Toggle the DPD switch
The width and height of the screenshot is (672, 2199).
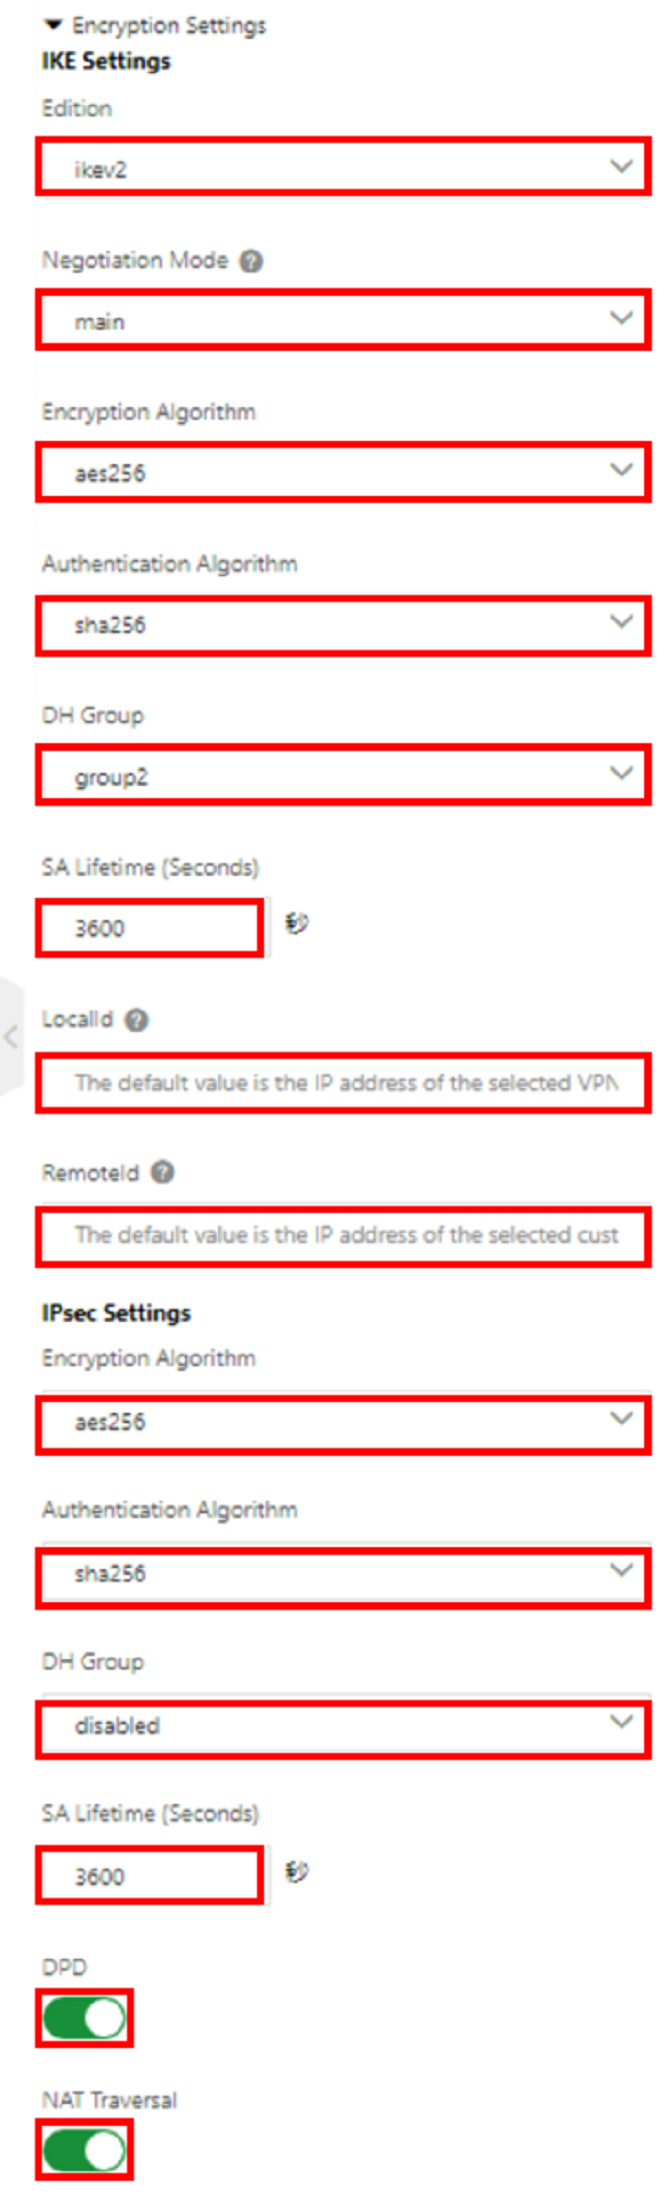[x=84, y=2018]
